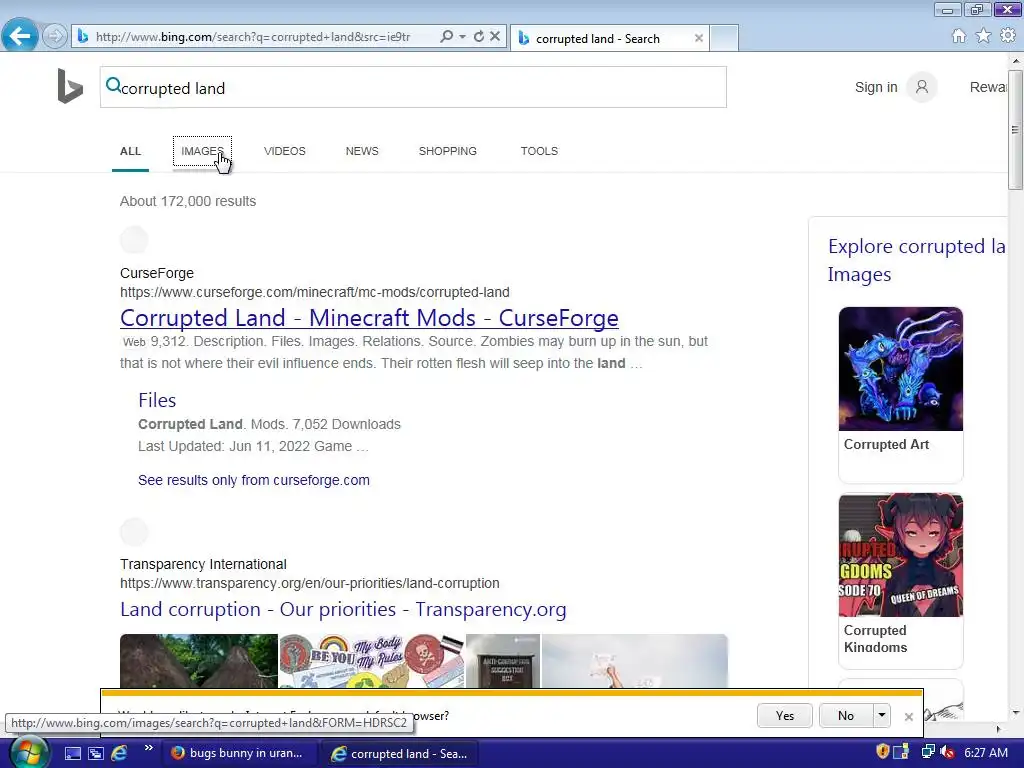The width and height of the screenshot is (1024, 768).
Task: Click the network connection tray icon
Action: [x=927, y=752]
